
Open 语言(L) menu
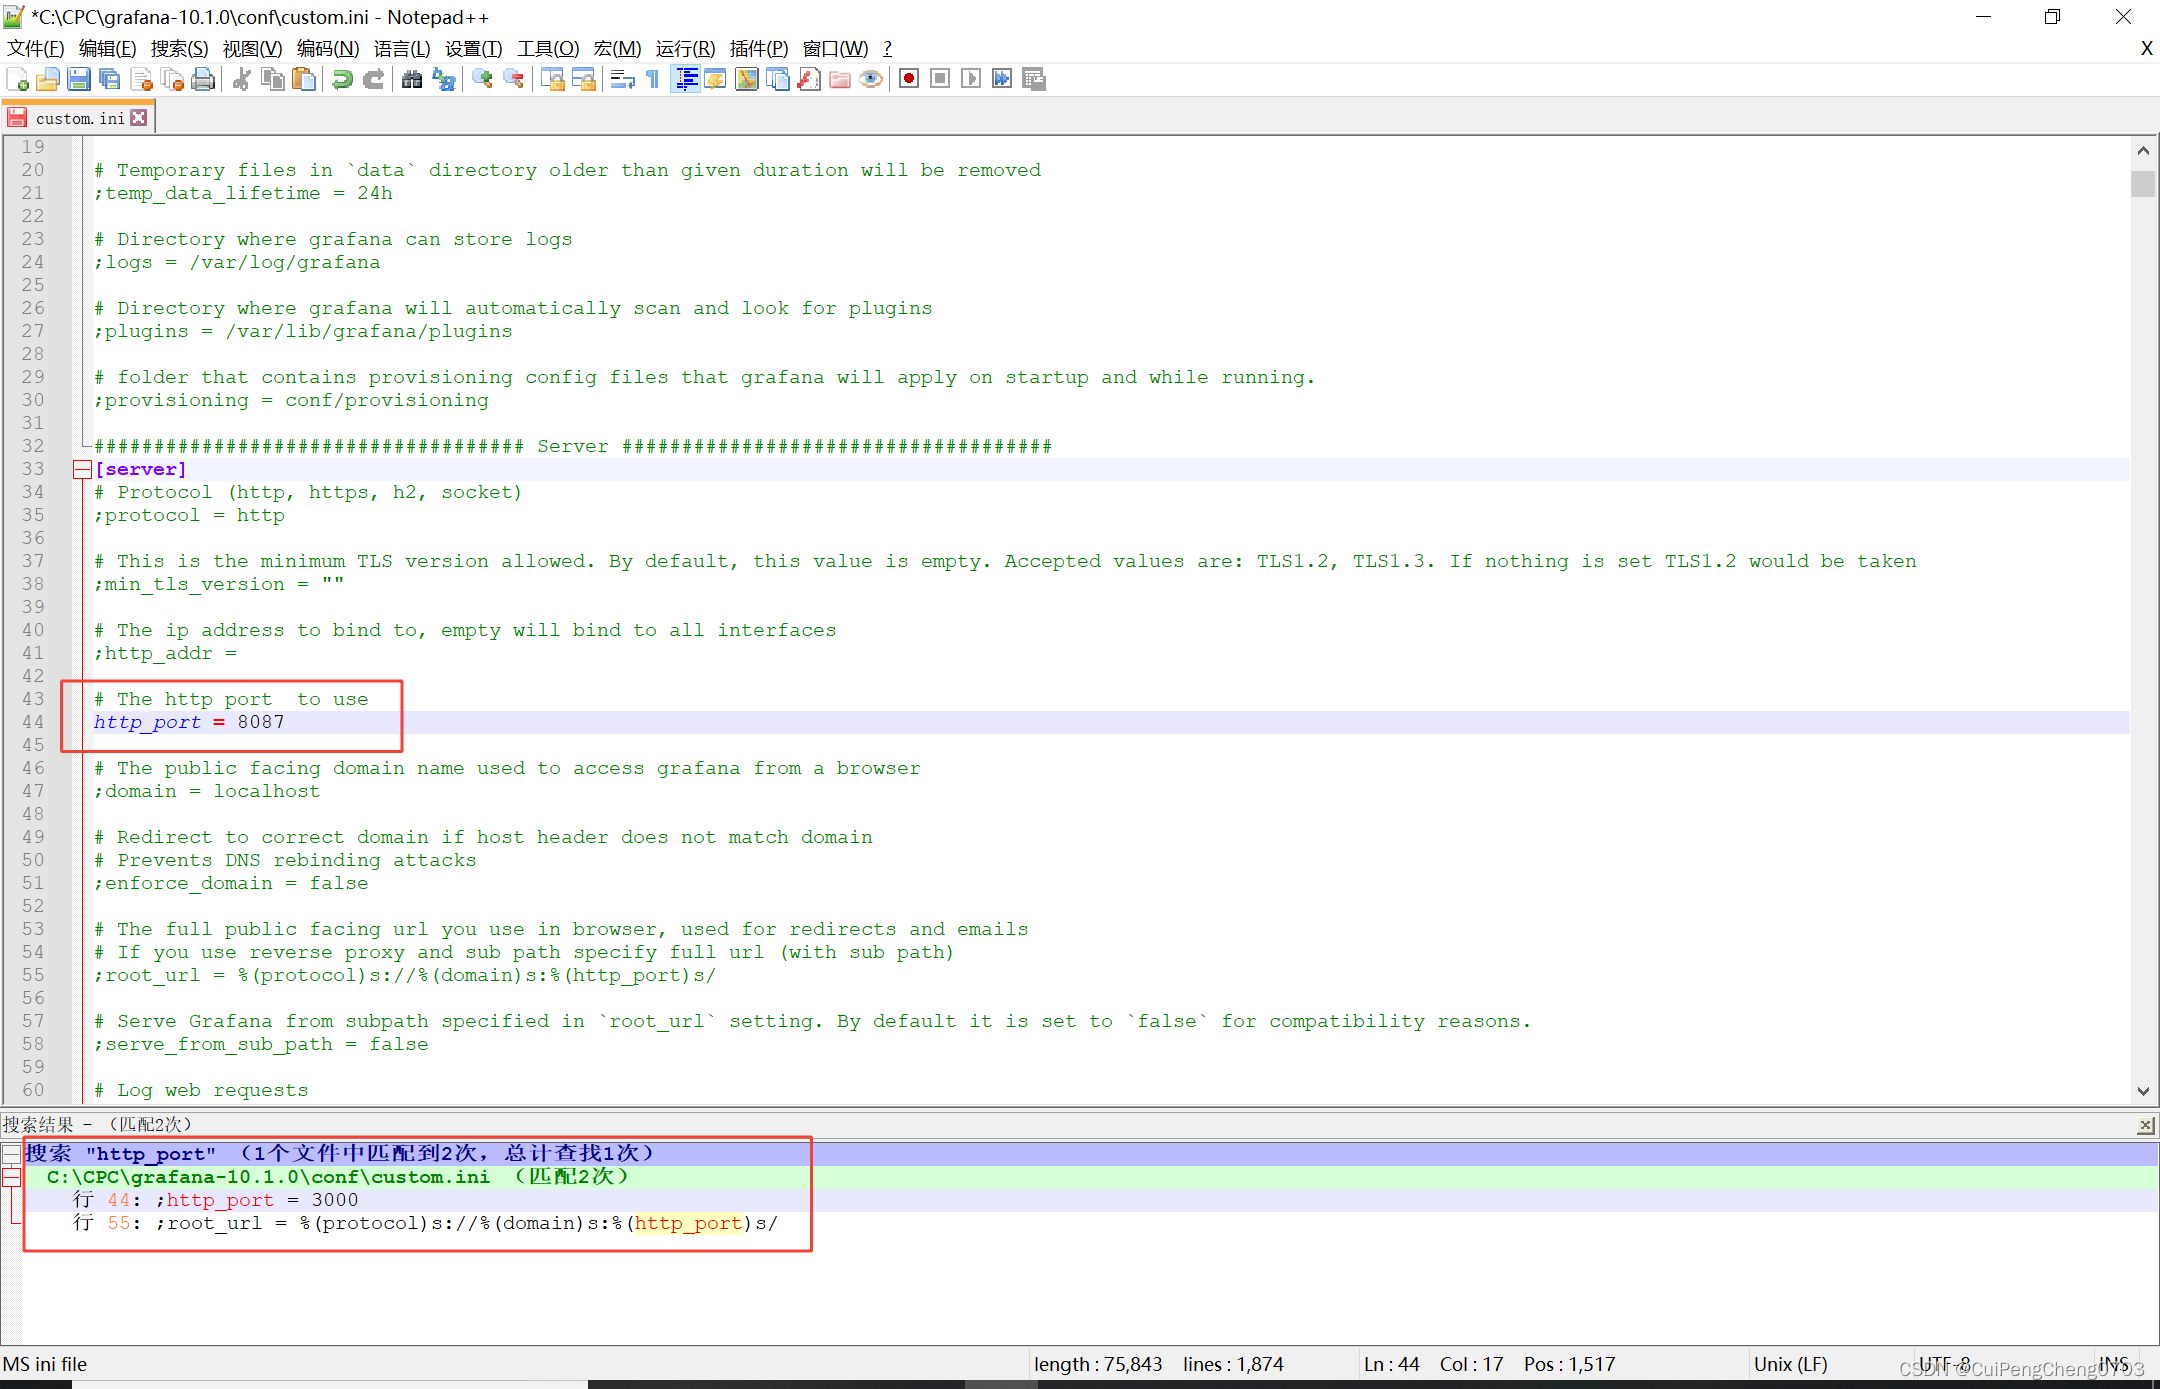(402, 48)
